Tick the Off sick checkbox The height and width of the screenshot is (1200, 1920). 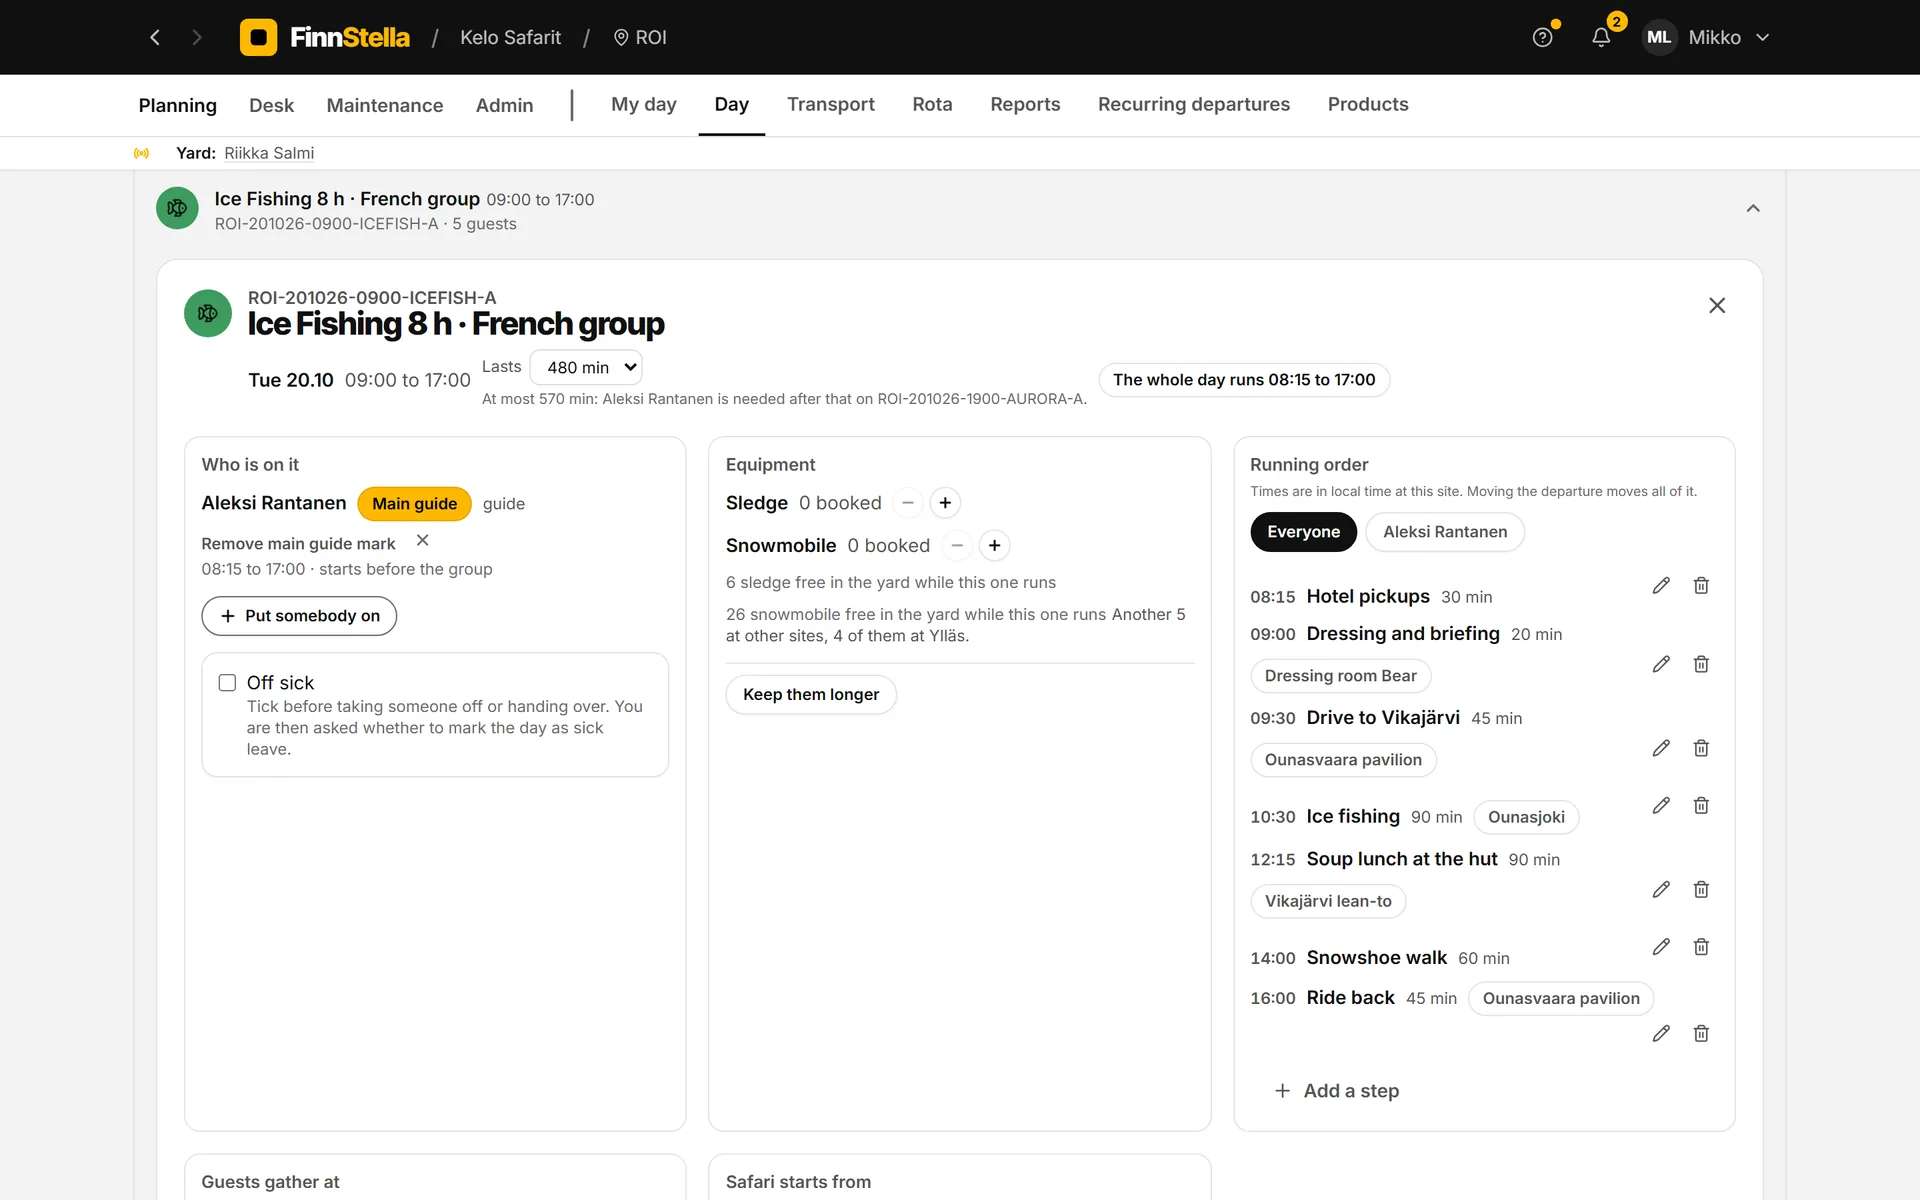click(x=227, y=683)
